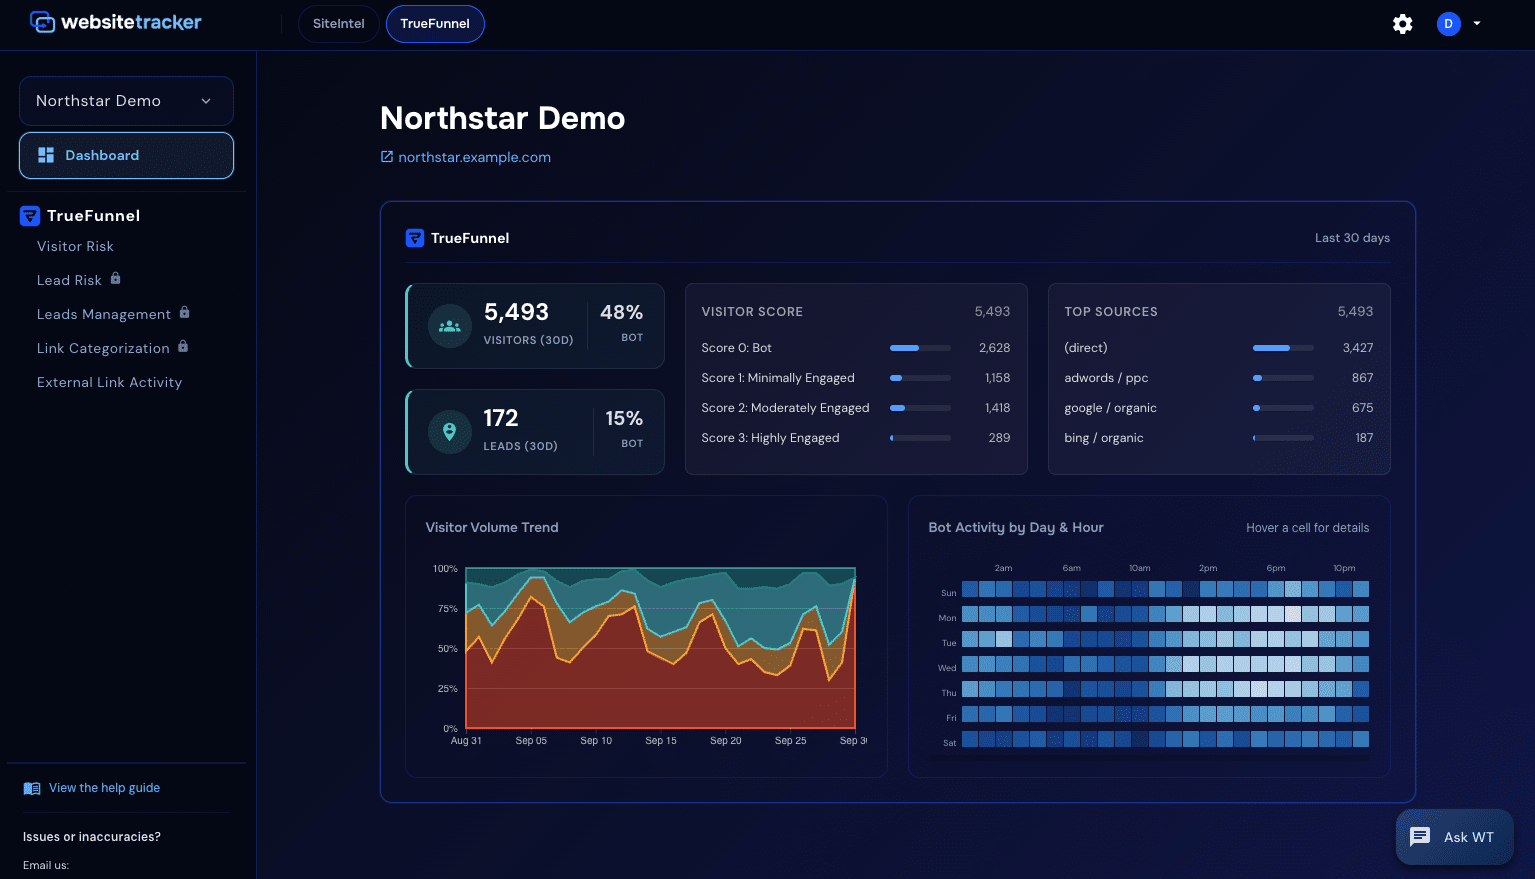Click the Dashboard button in the sidebar
The width and height of the screenshot is (1535, 879).
[126, 155]
